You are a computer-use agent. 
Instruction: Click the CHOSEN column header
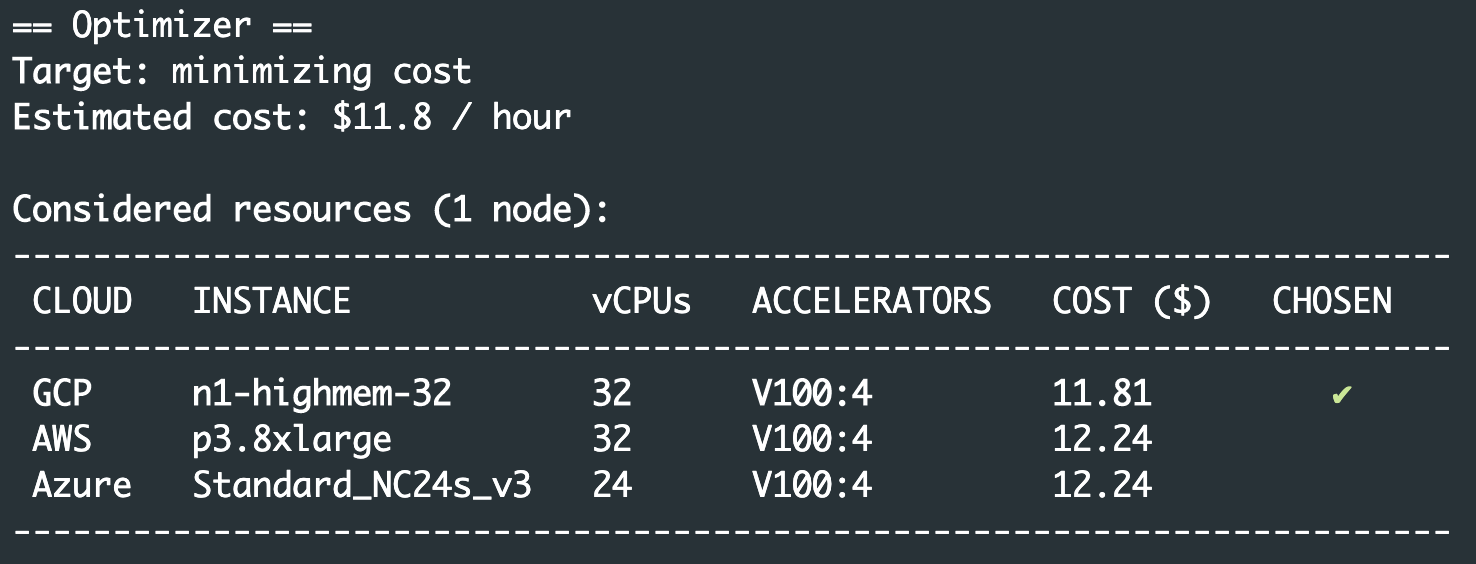pyautogui.click(x=1332, y=301)
